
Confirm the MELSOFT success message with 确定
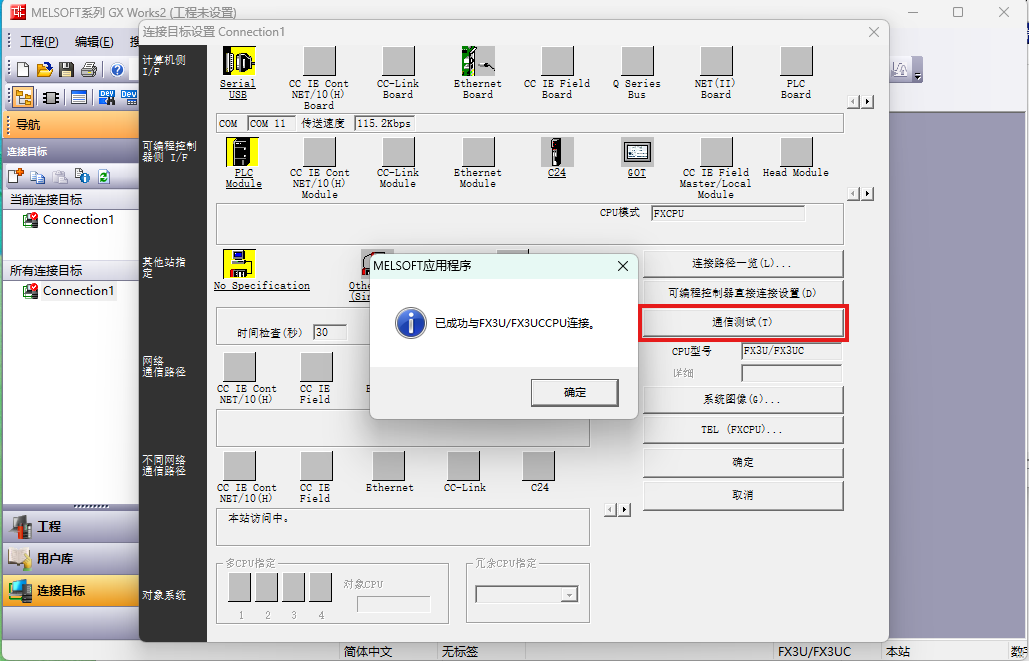click(575, 393)
